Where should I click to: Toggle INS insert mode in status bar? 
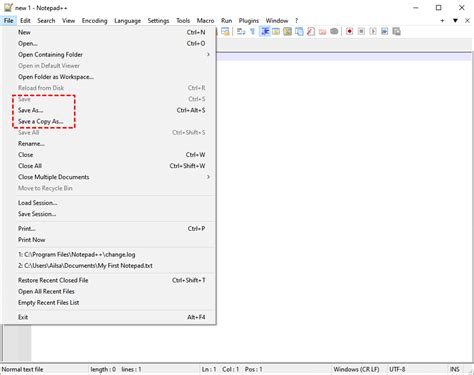(x=455, y=369)
